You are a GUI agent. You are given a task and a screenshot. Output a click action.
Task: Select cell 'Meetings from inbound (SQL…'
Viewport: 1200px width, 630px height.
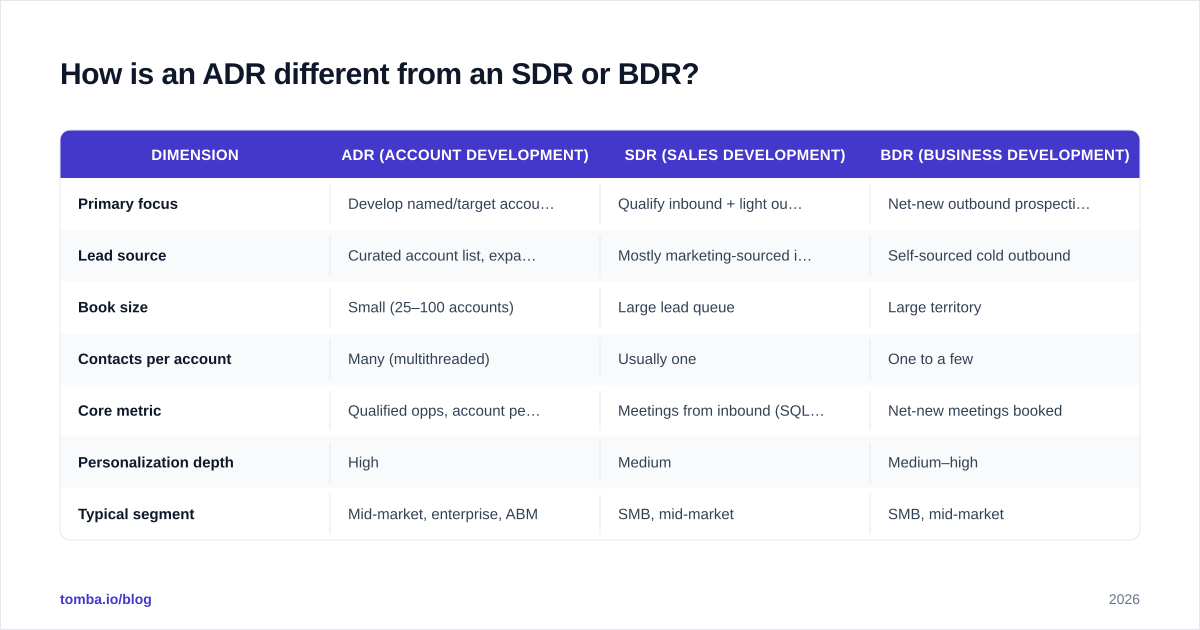pyautogui.click(x=735, y=411)
